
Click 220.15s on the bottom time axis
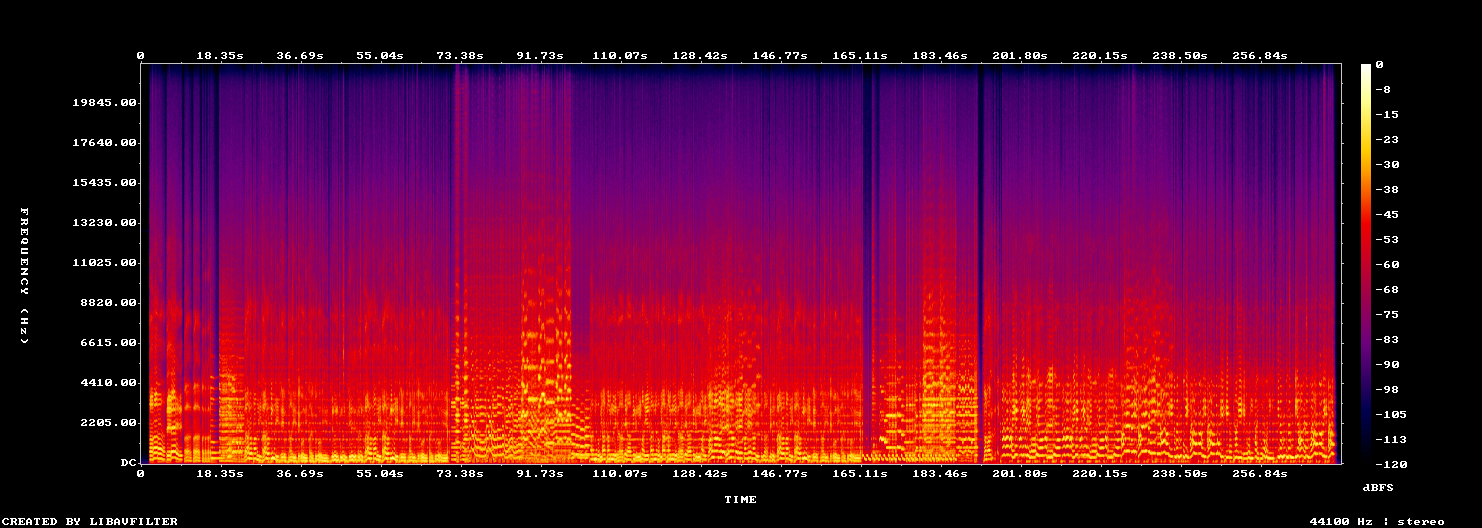[1100, 474]
